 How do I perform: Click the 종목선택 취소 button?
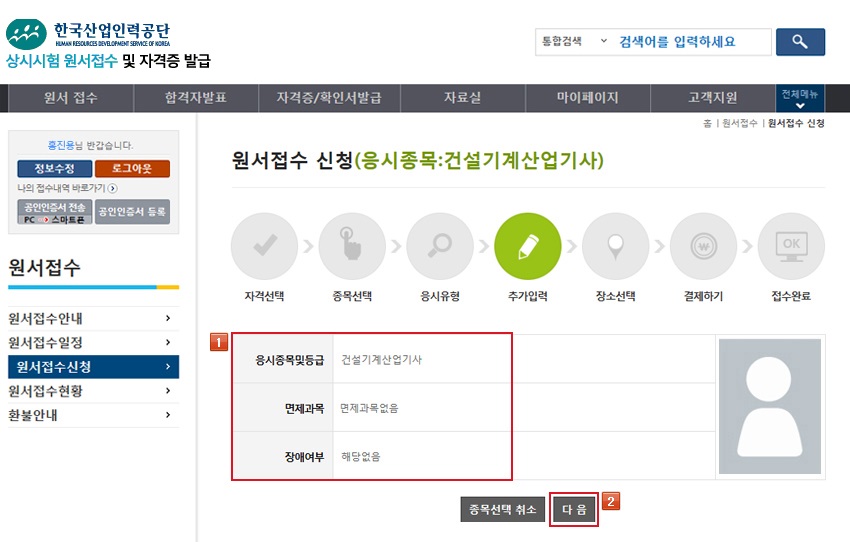502,509
